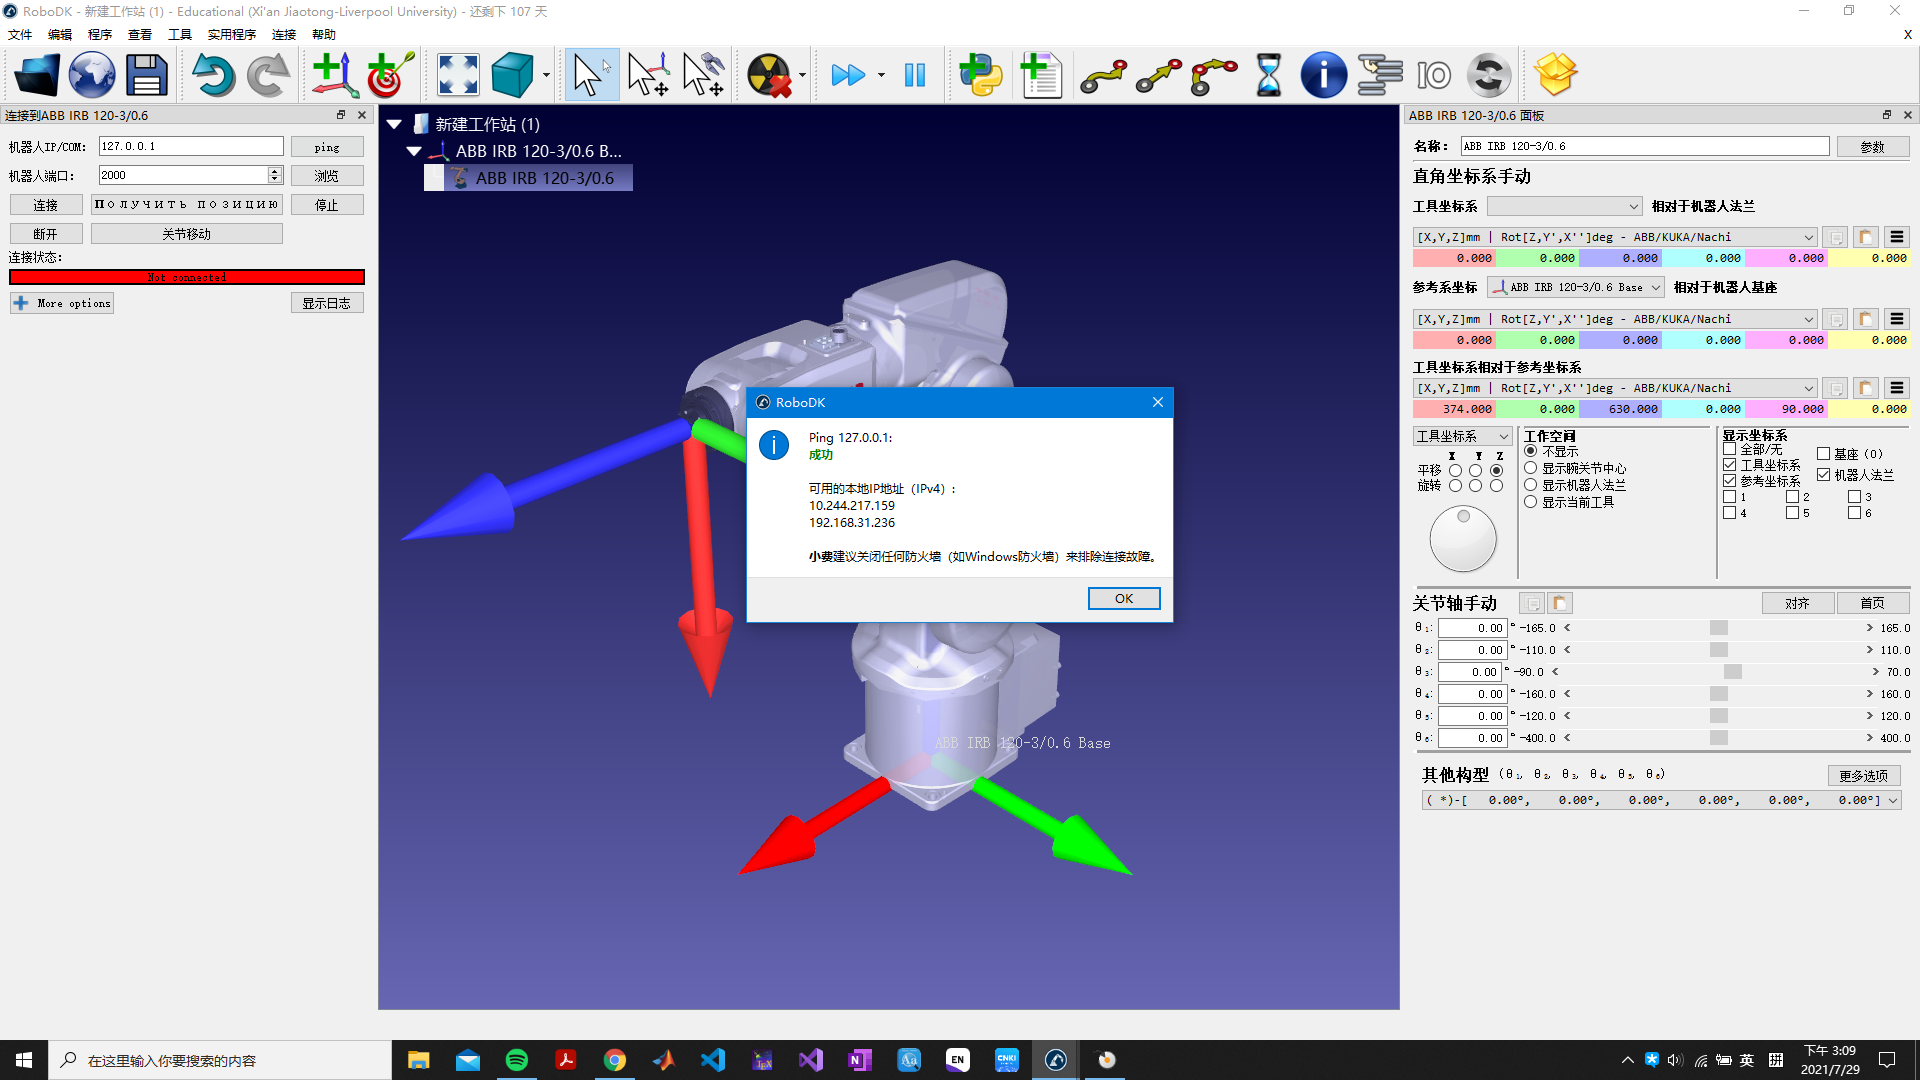Open the 程序 menu
1920x1080 pixels.
pyautogui.click(x=100, y=34)
